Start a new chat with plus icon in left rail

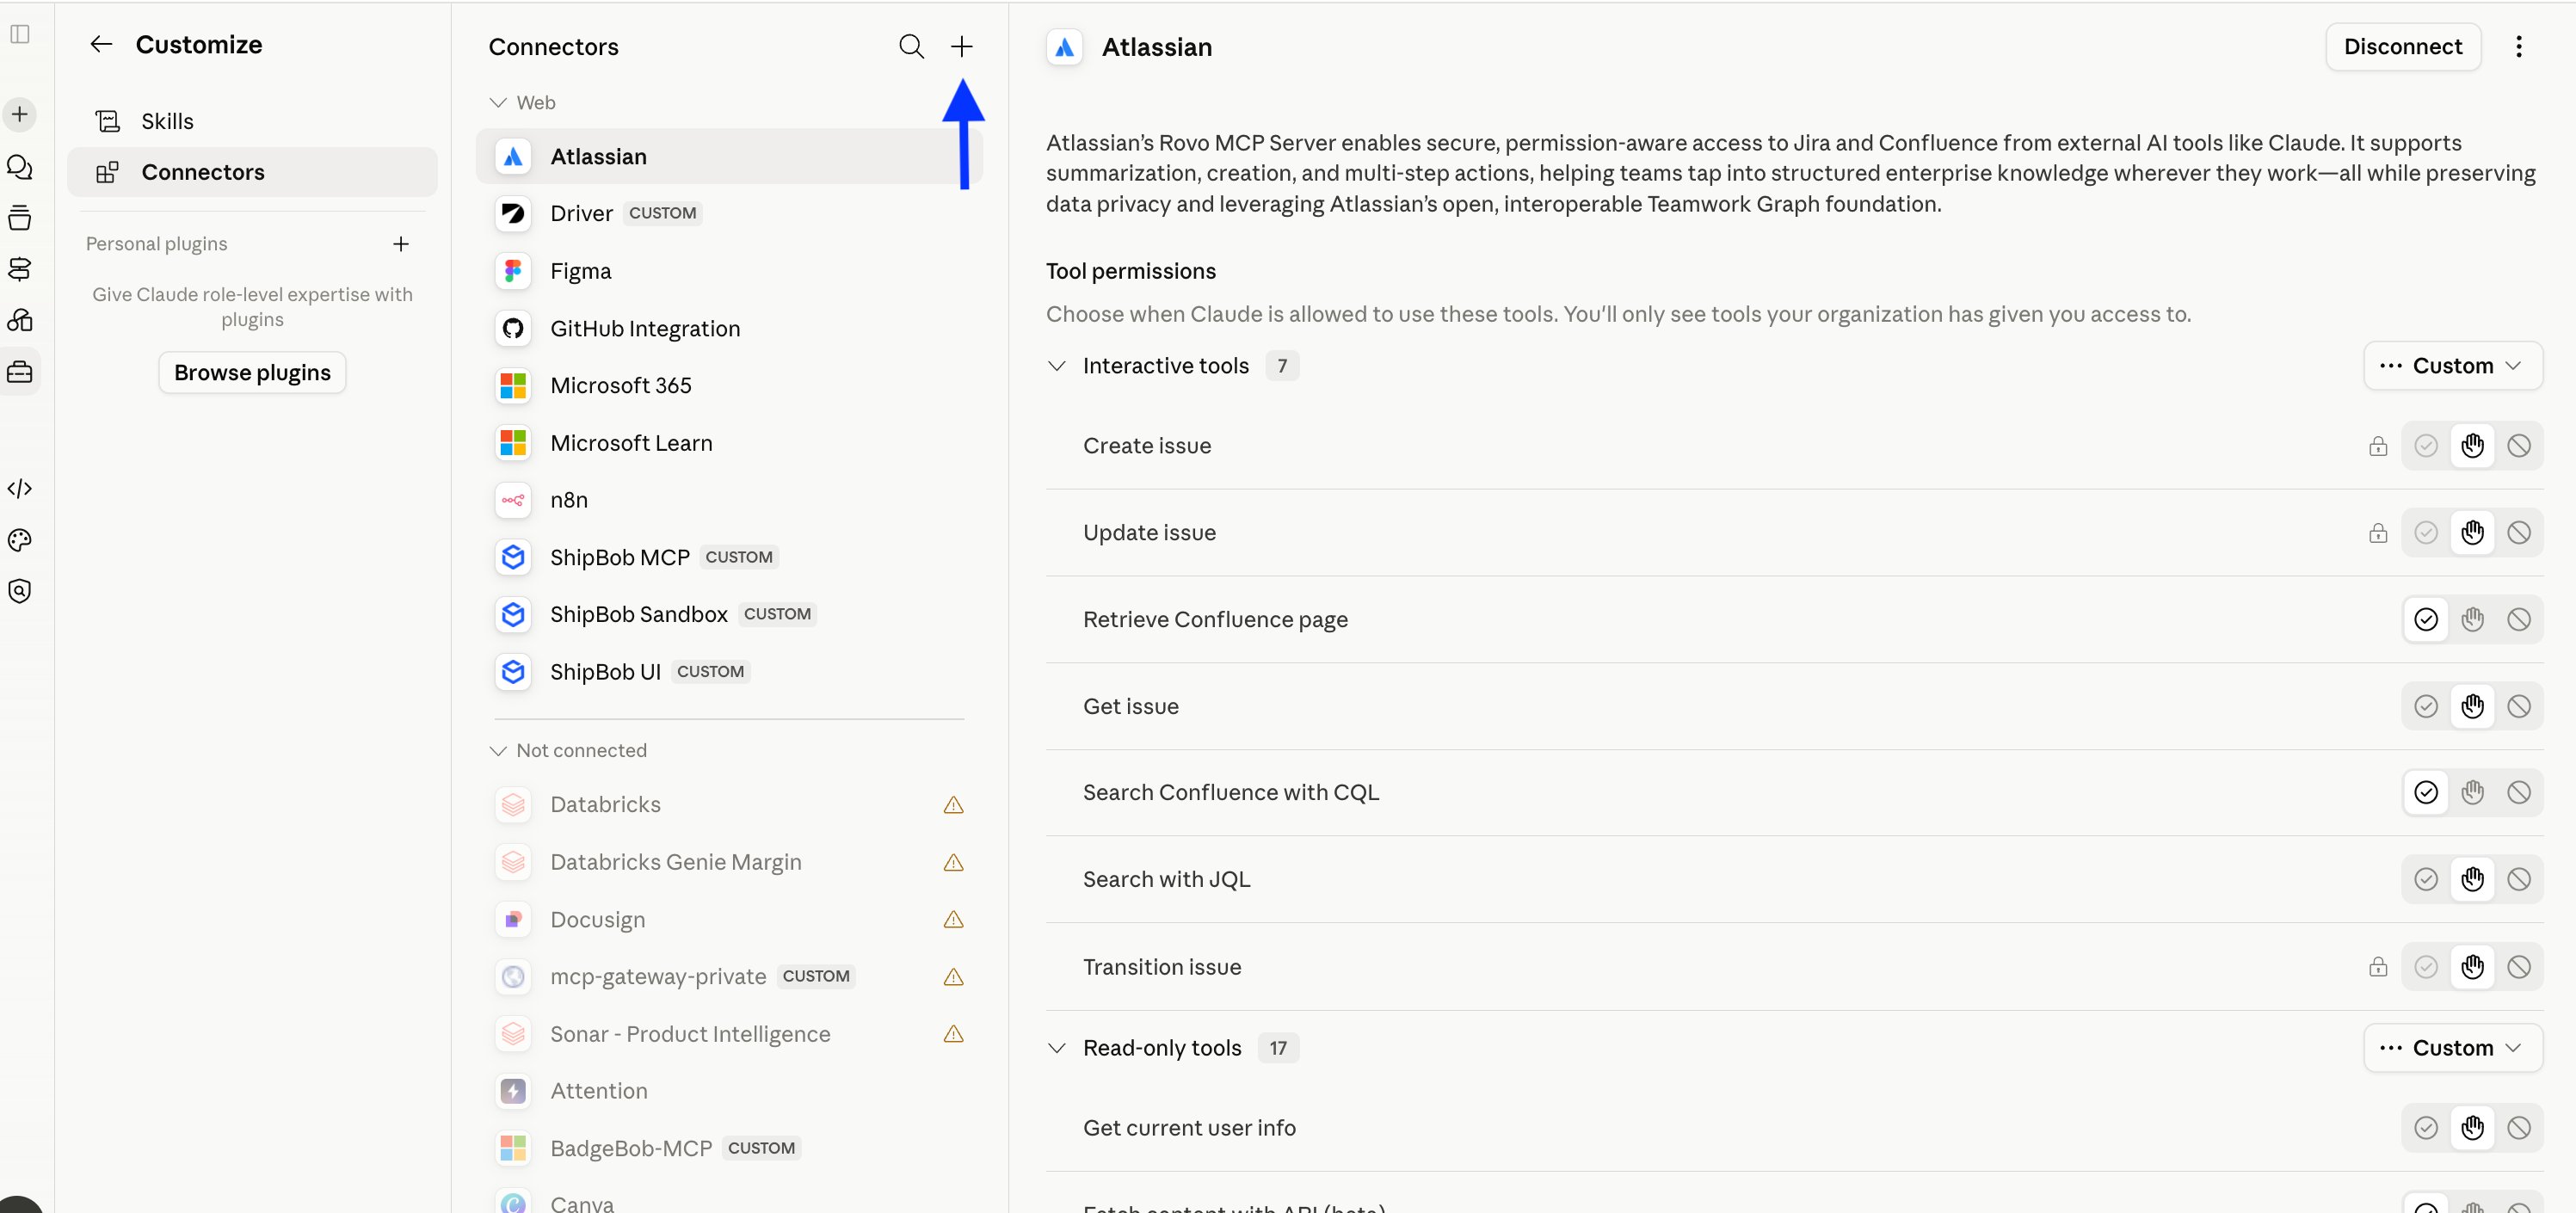click(x=20, y=114)
